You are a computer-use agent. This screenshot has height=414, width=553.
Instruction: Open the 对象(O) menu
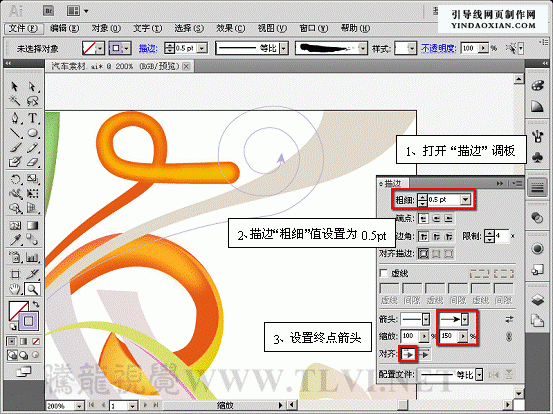(106, 28)
